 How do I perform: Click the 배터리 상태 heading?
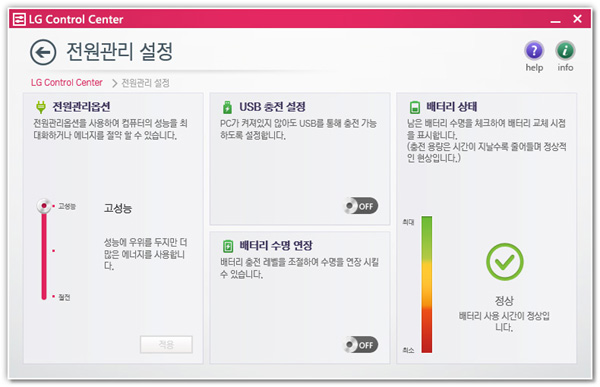(x=452, y=107)
